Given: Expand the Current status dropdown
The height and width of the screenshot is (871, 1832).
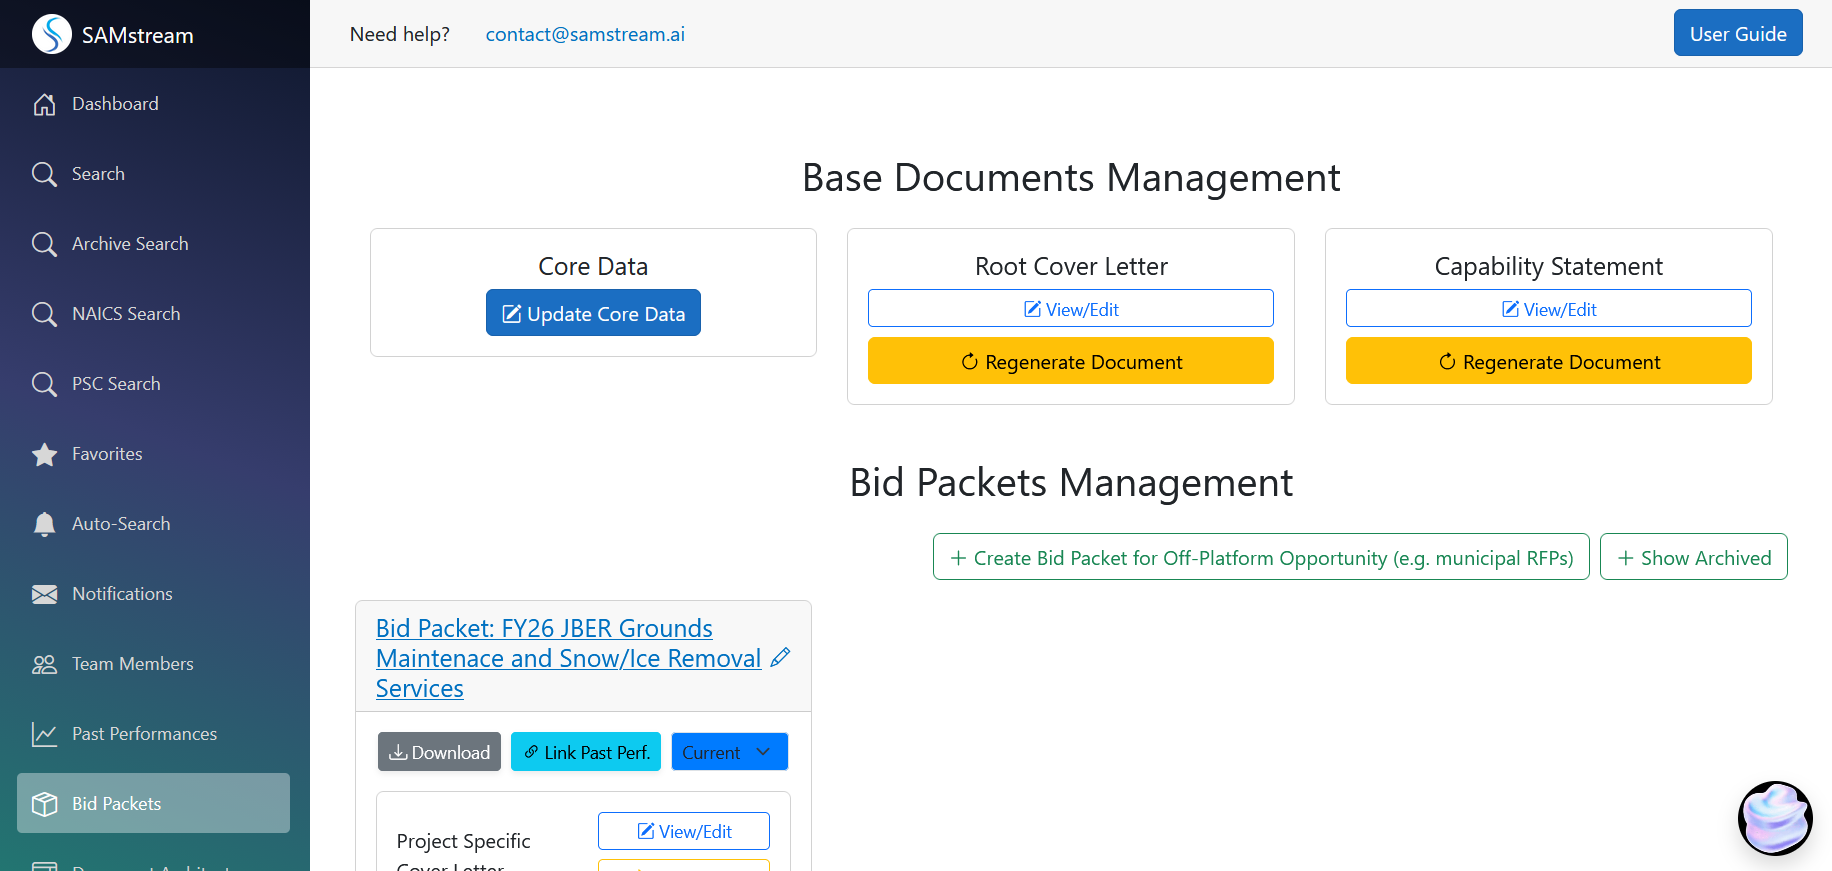Looking at the screenshot, I should pyautogui.click(x=729, y=752).
